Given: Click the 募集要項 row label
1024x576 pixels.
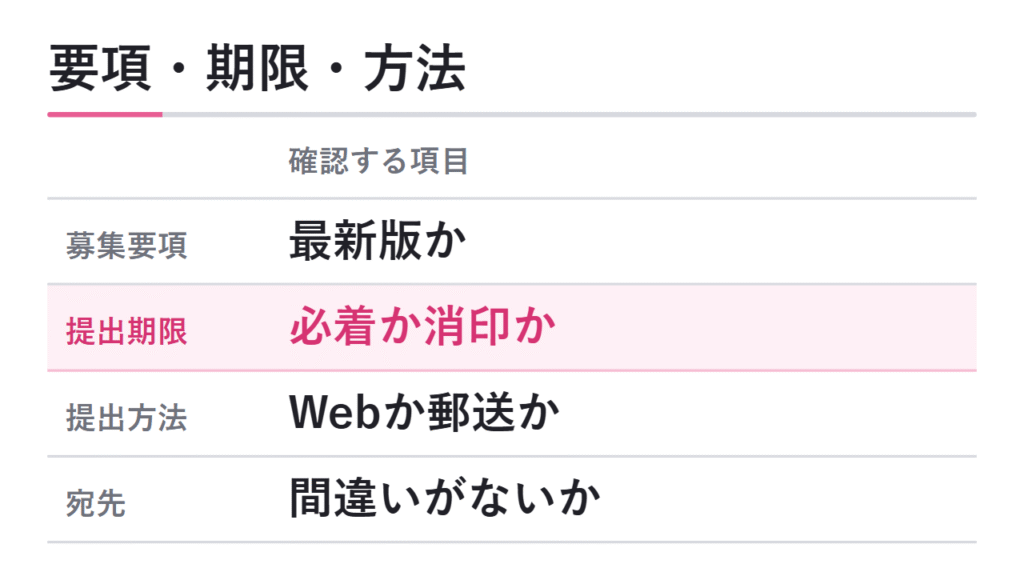Looking at the screenshot, I should [x=127, y=246].
